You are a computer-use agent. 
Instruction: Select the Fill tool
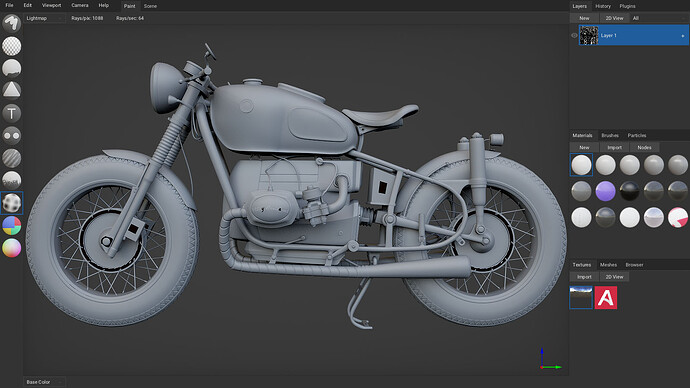click(x=11, y=69)
